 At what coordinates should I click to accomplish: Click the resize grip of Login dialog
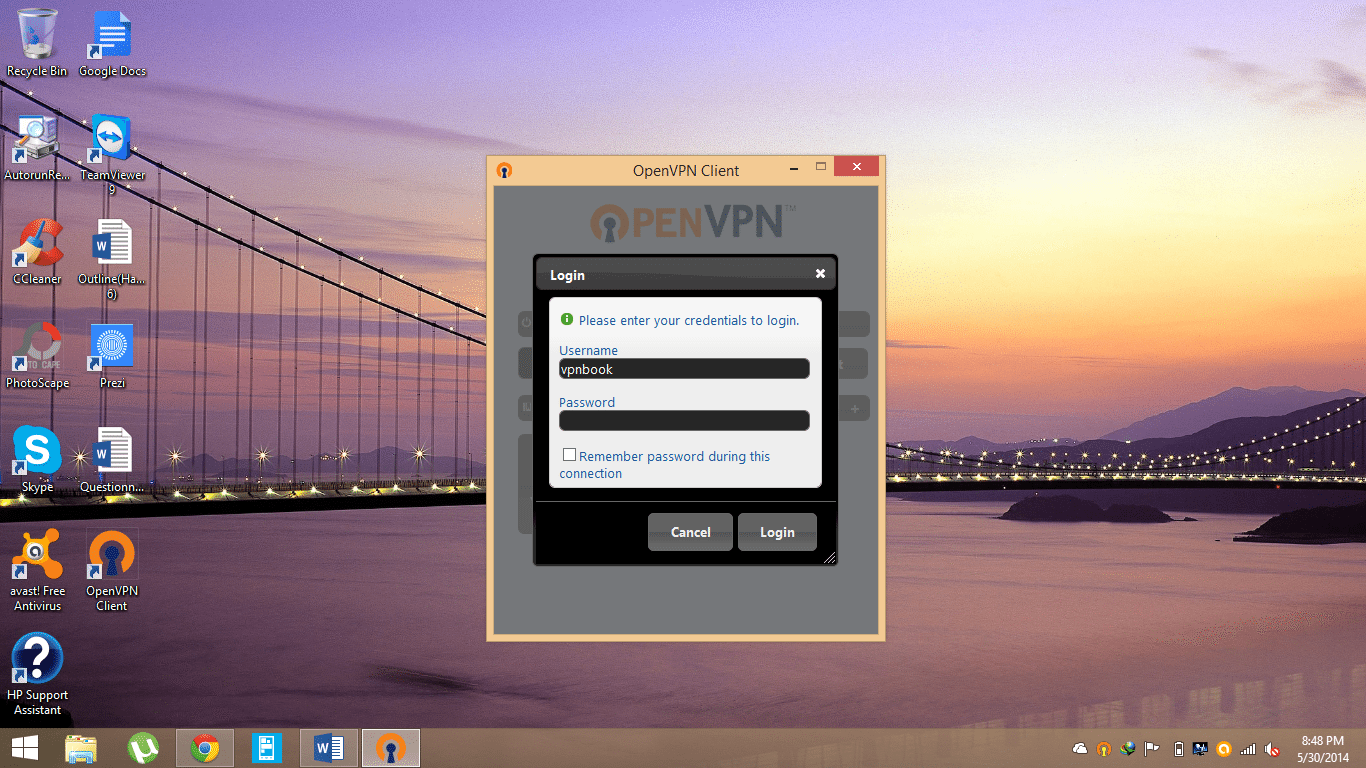[x=829, y=558]
